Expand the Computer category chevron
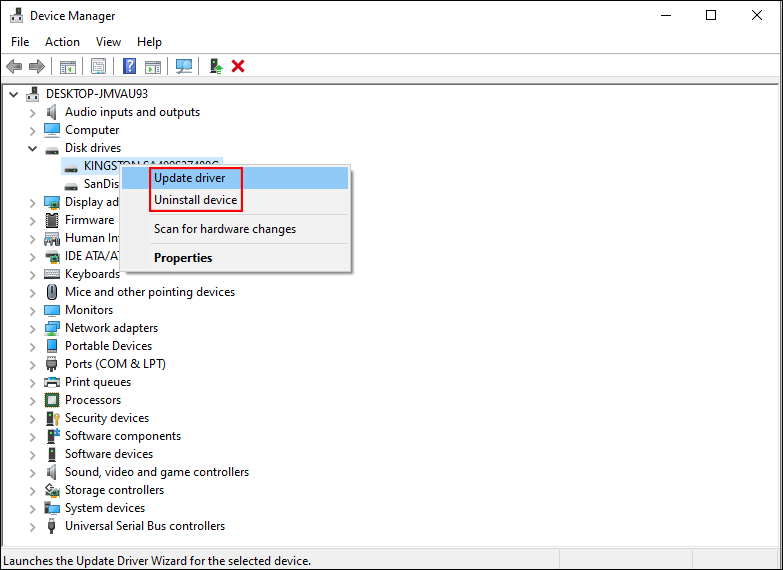 (33, 131)
